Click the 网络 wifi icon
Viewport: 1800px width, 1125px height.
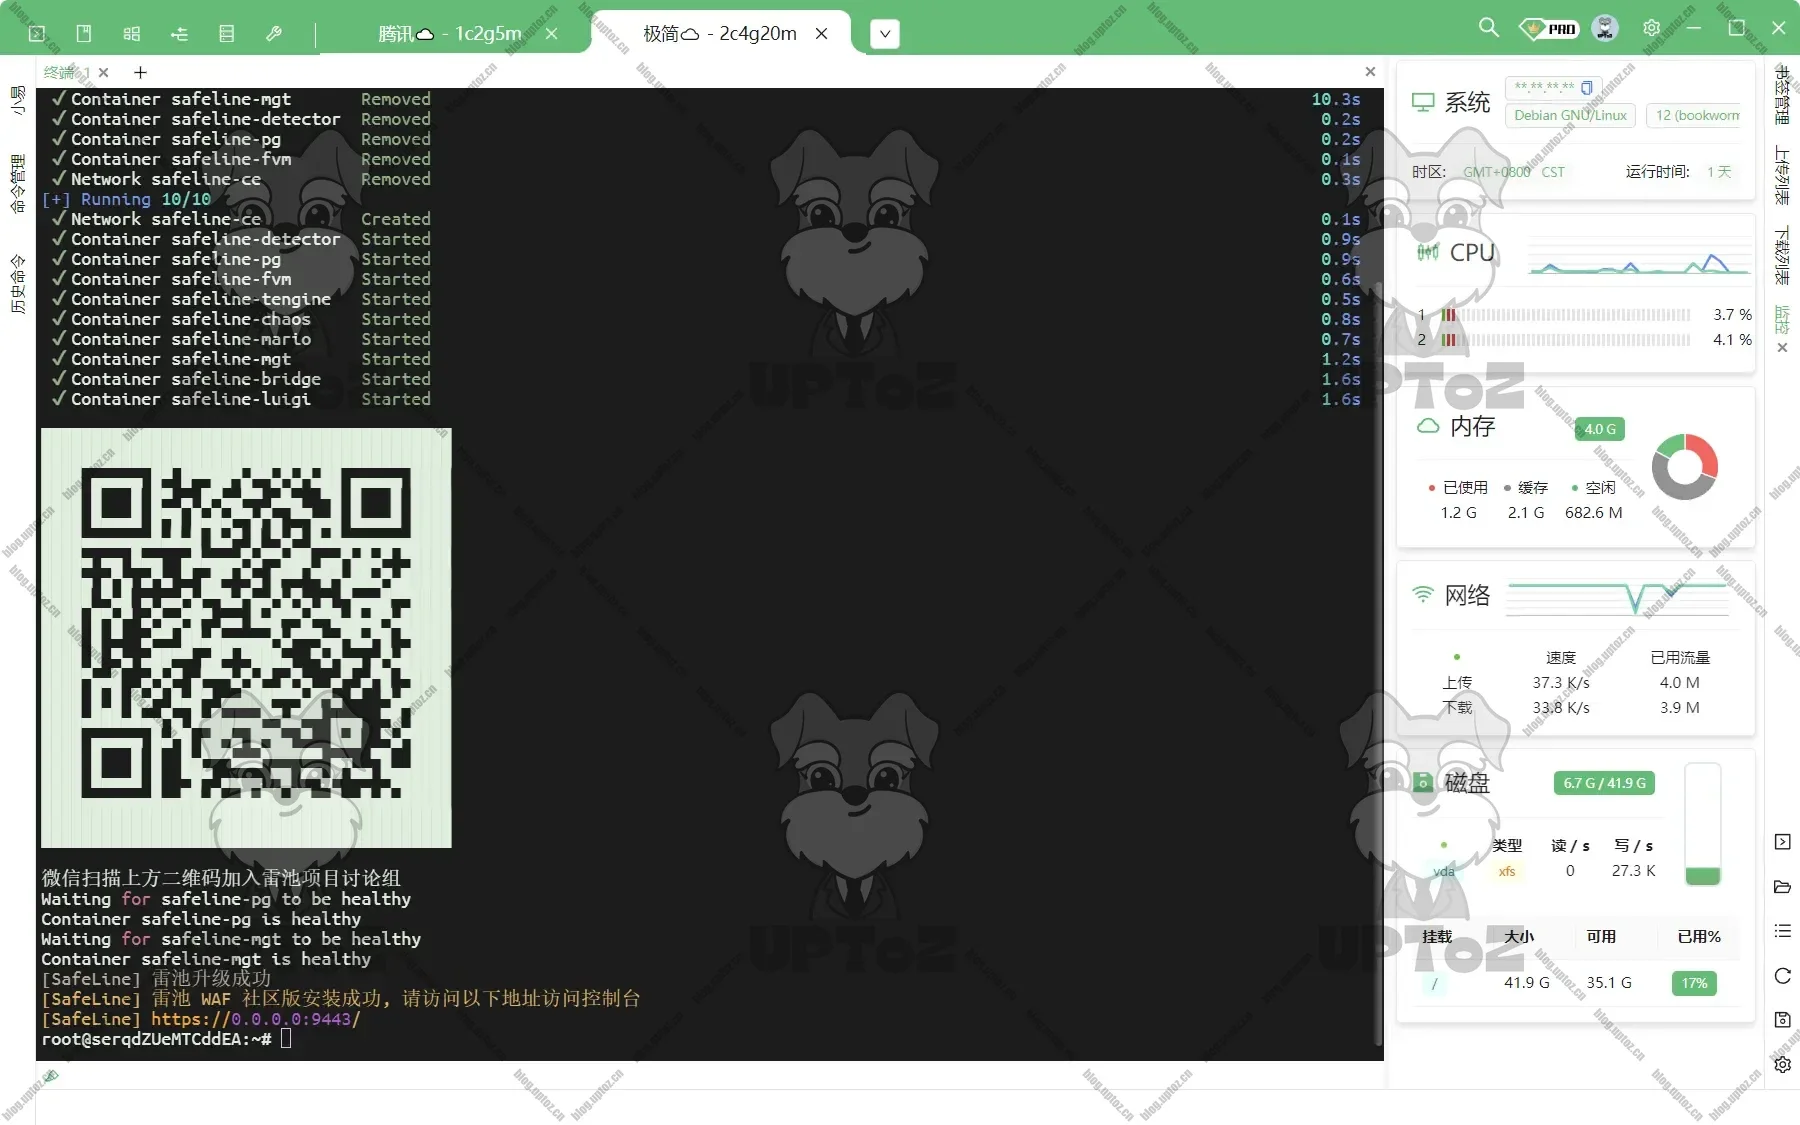(1422, 594)
